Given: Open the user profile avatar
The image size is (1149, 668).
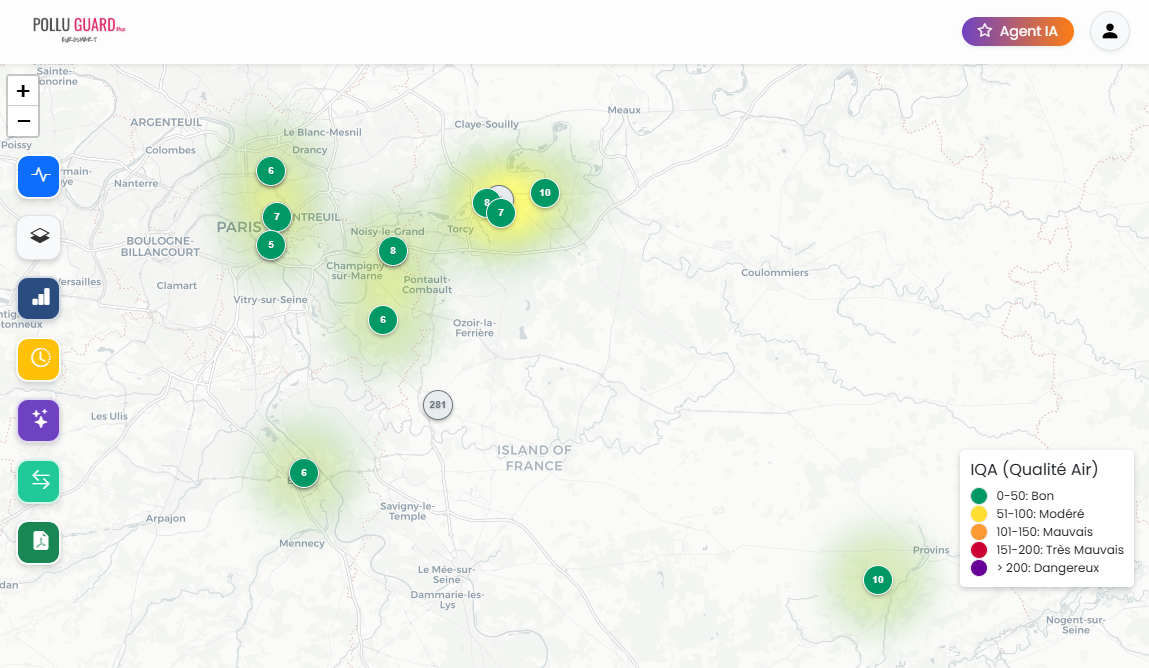Looking at the screenshot, I should pos(1110,31).
